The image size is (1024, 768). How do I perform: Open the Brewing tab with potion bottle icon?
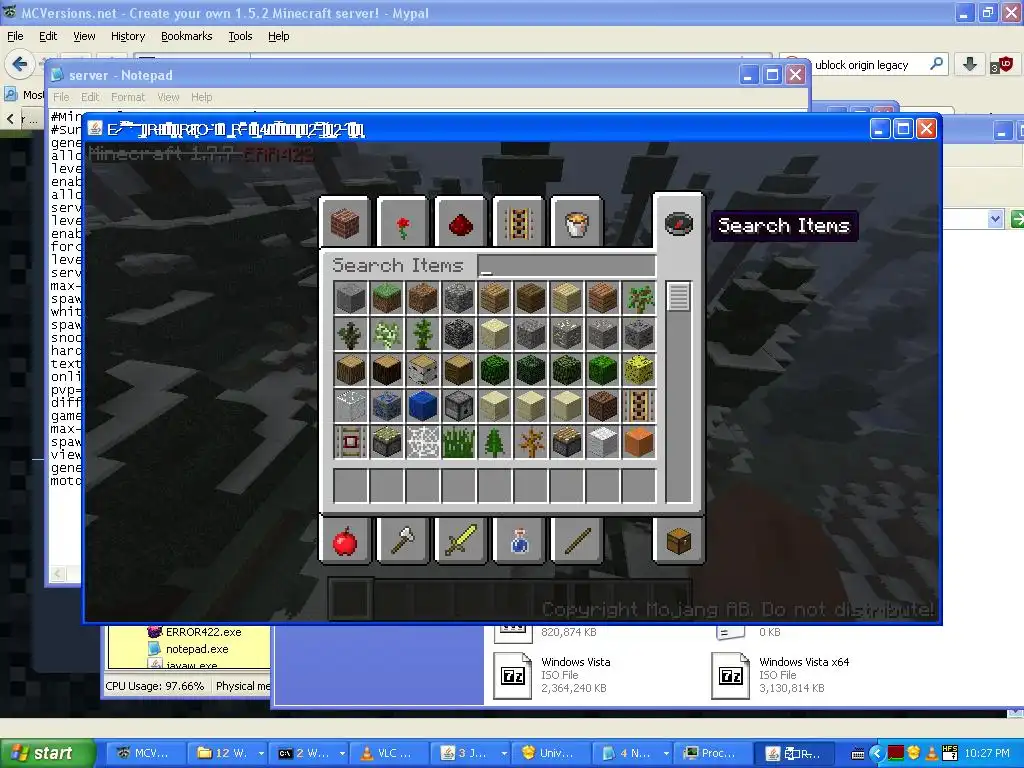(519, 540)
